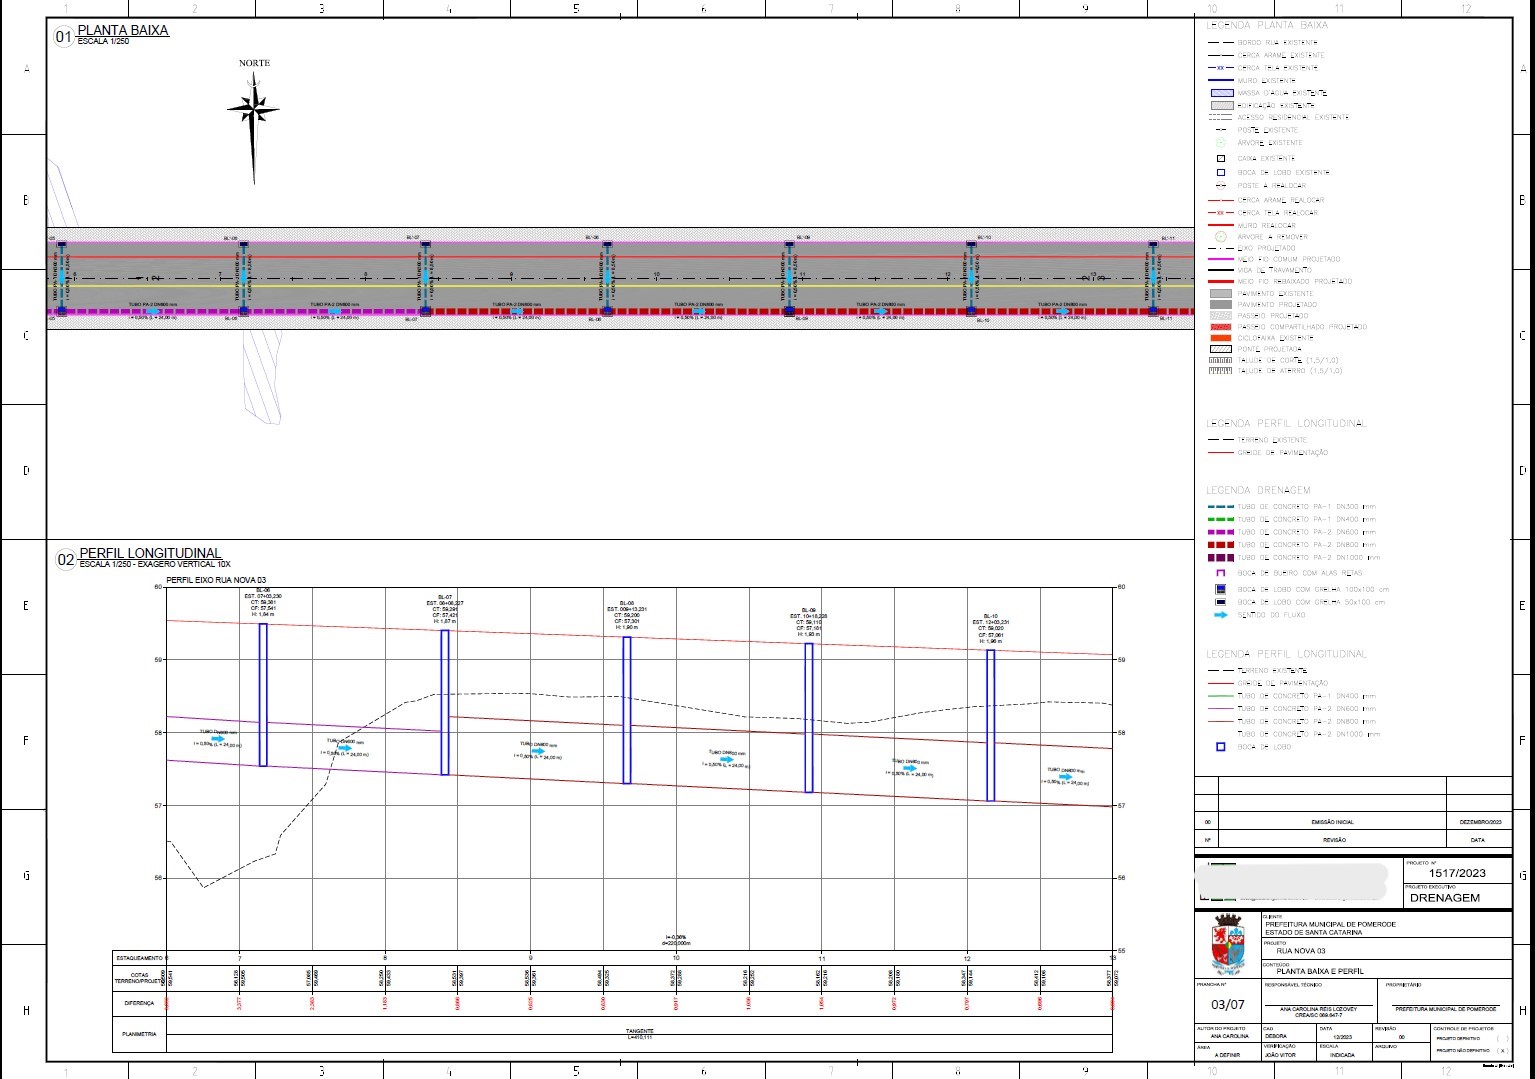Screen dimensions: 1535x1079
Task: Click the 'Boca de Lobo com Grelha 100x100' symbol
Action: coord(1221,589)
